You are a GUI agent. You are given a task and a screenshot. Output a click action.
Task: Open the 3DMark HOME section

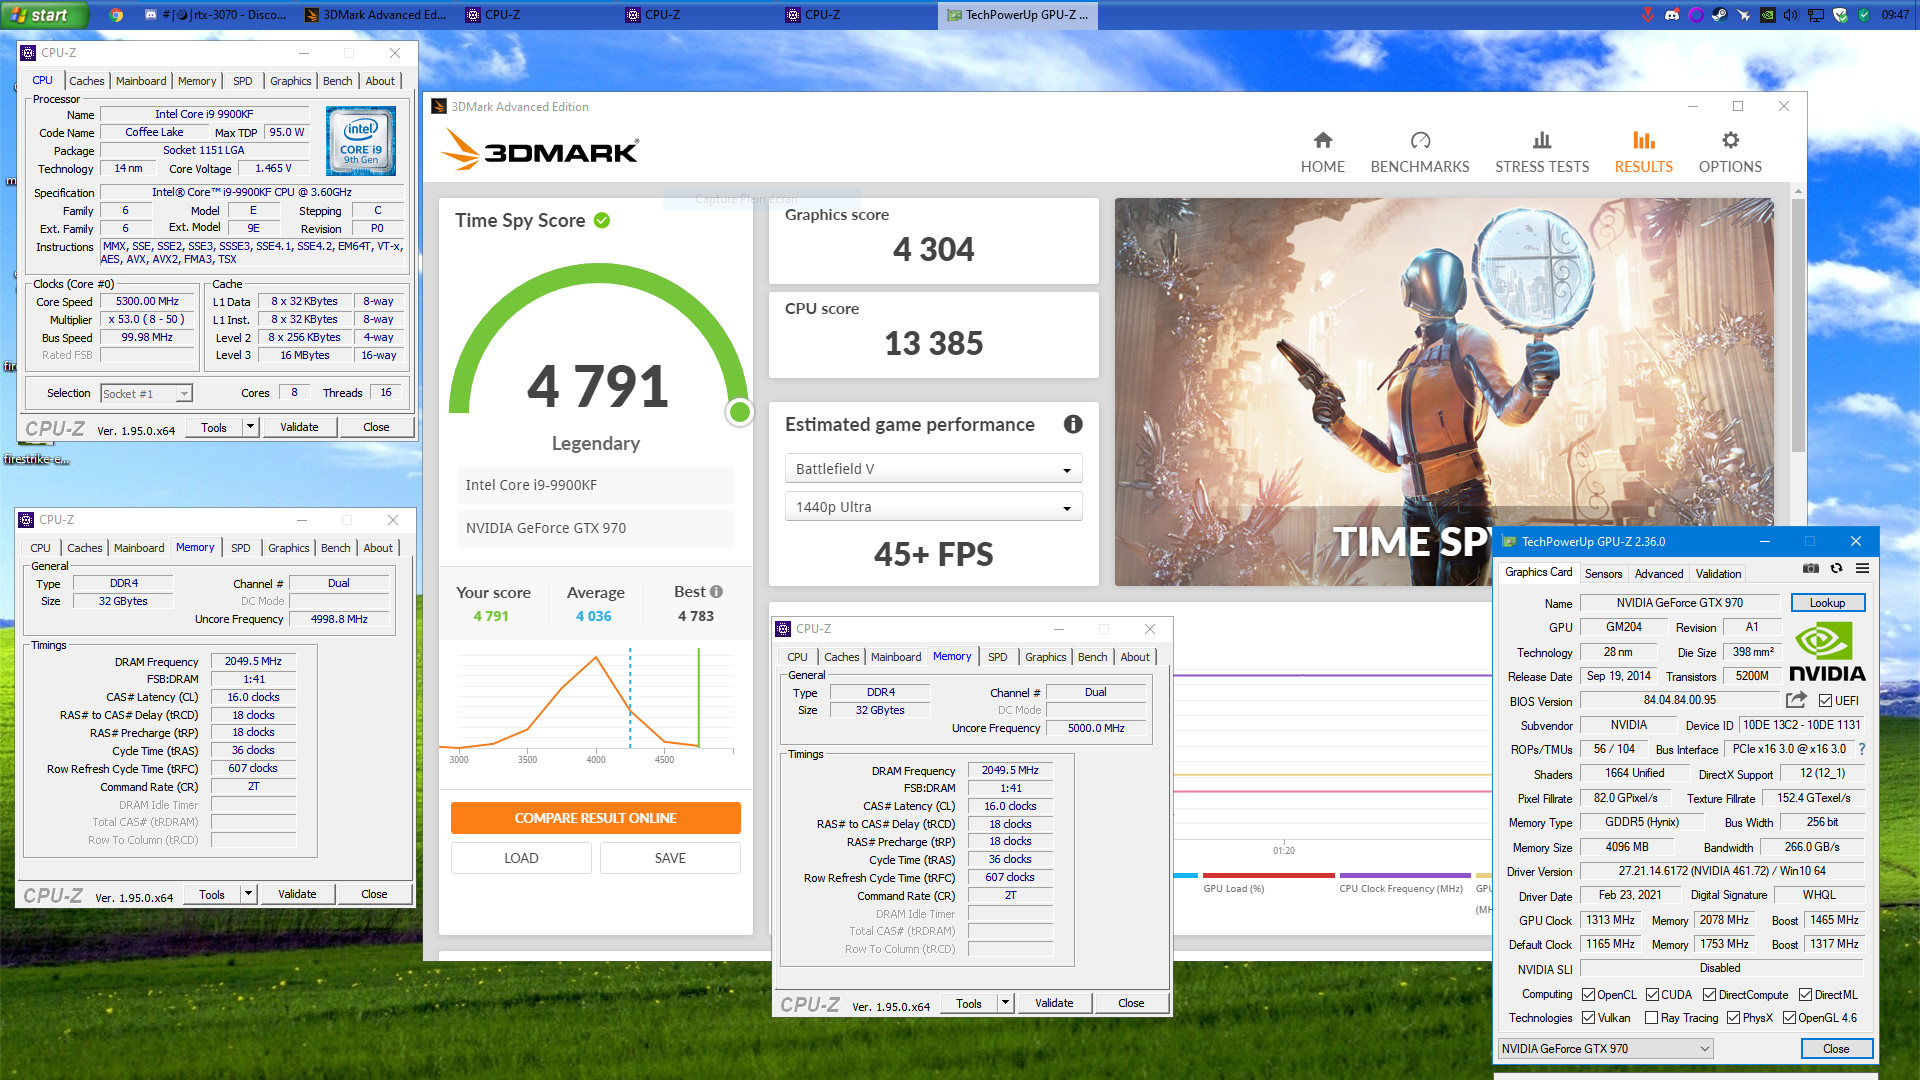[1322, 152]
